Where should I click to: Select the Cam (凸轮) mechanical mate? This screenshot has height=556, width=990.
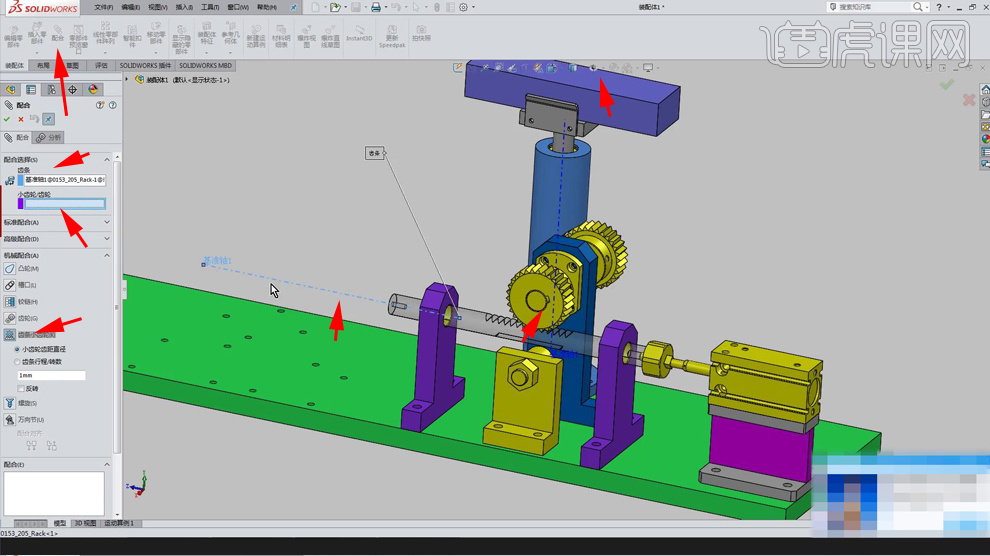tap(9, 269)
